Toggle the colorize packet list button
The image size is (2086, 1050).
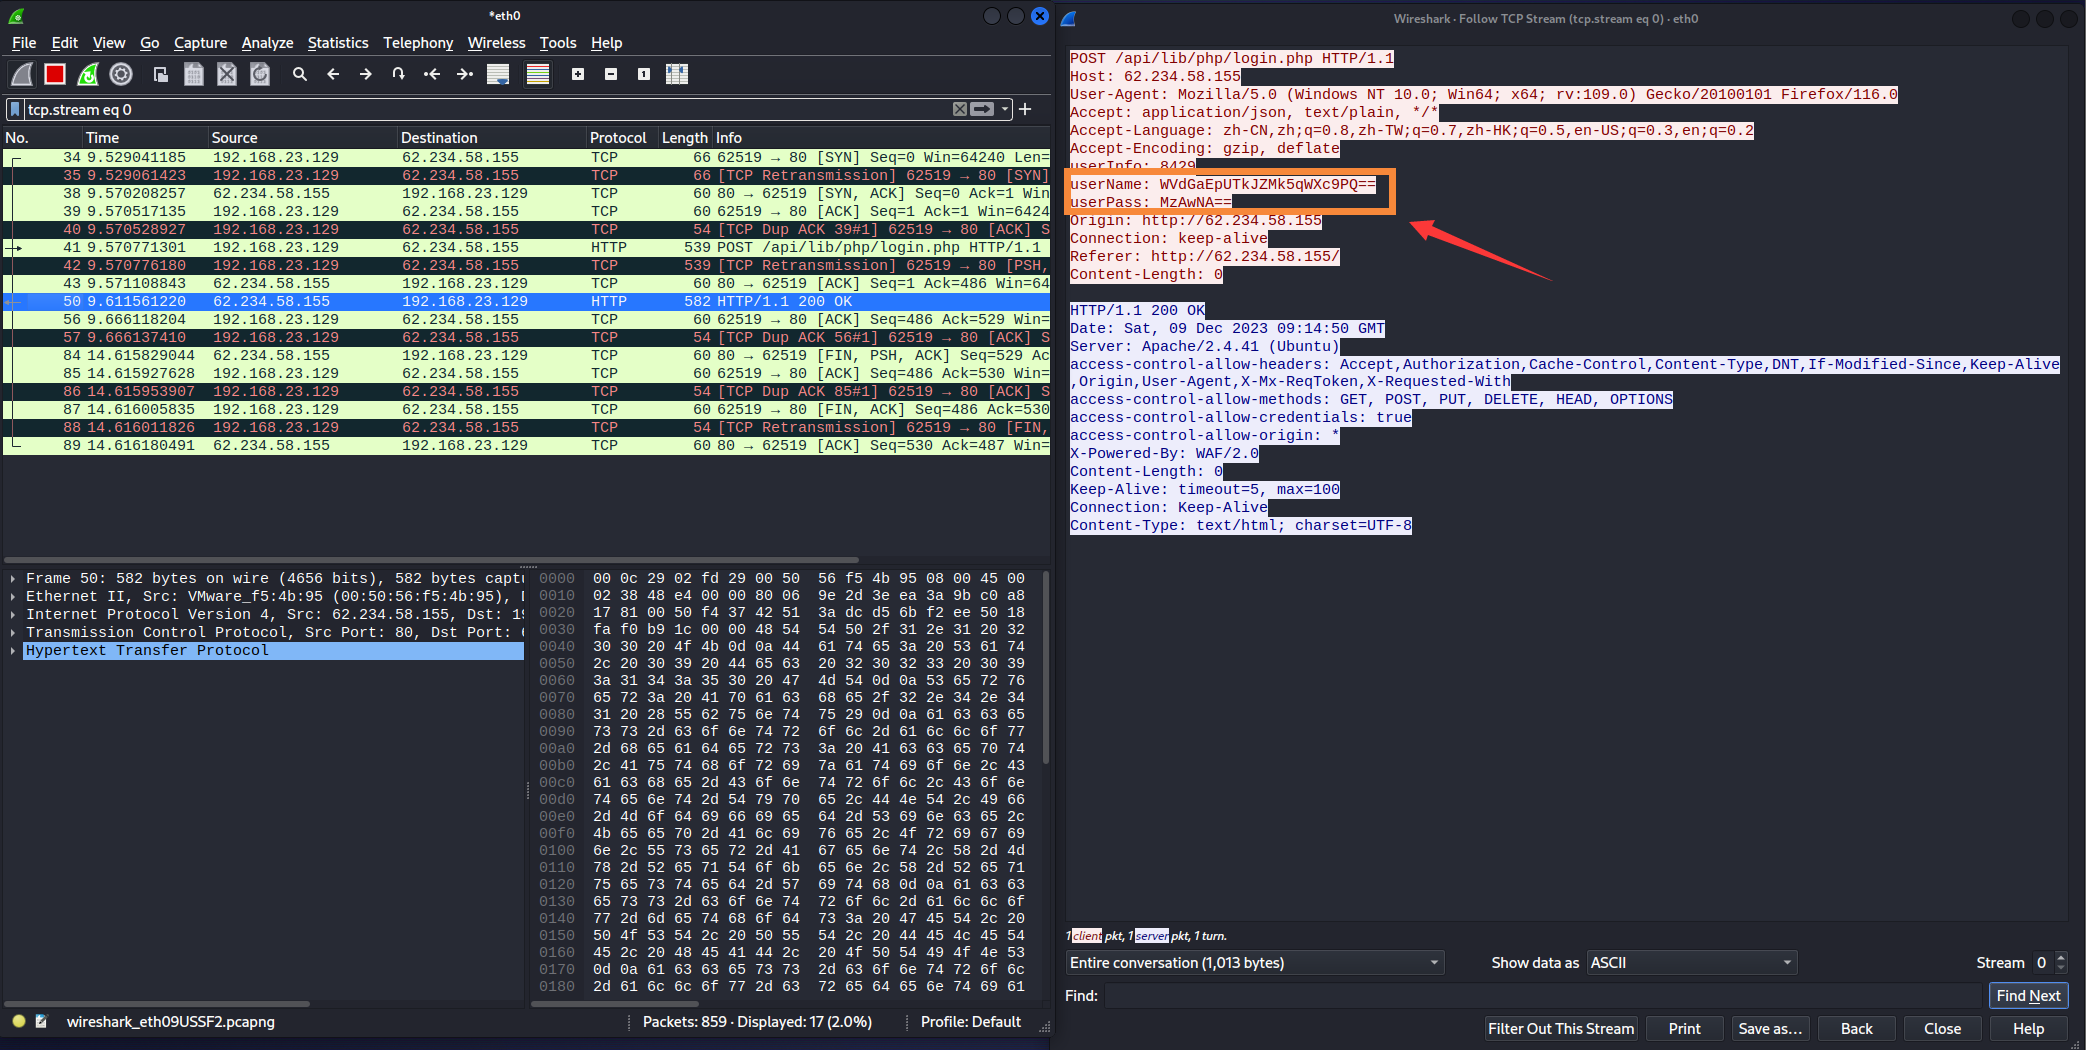coord(538,74)
